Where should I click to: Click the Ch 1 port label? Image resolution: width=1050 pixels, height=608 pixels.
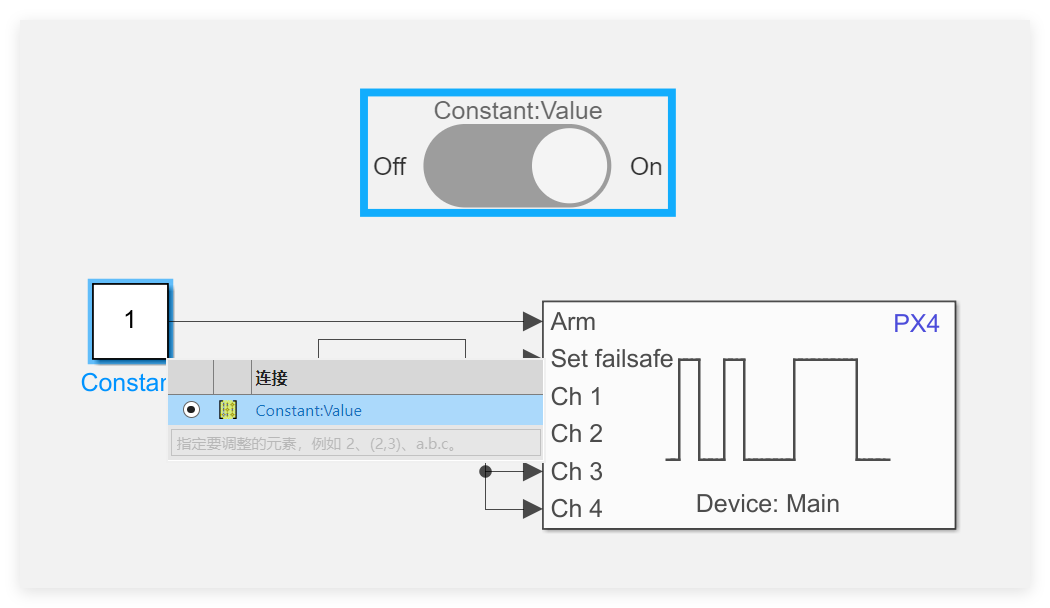coord(576,397)
